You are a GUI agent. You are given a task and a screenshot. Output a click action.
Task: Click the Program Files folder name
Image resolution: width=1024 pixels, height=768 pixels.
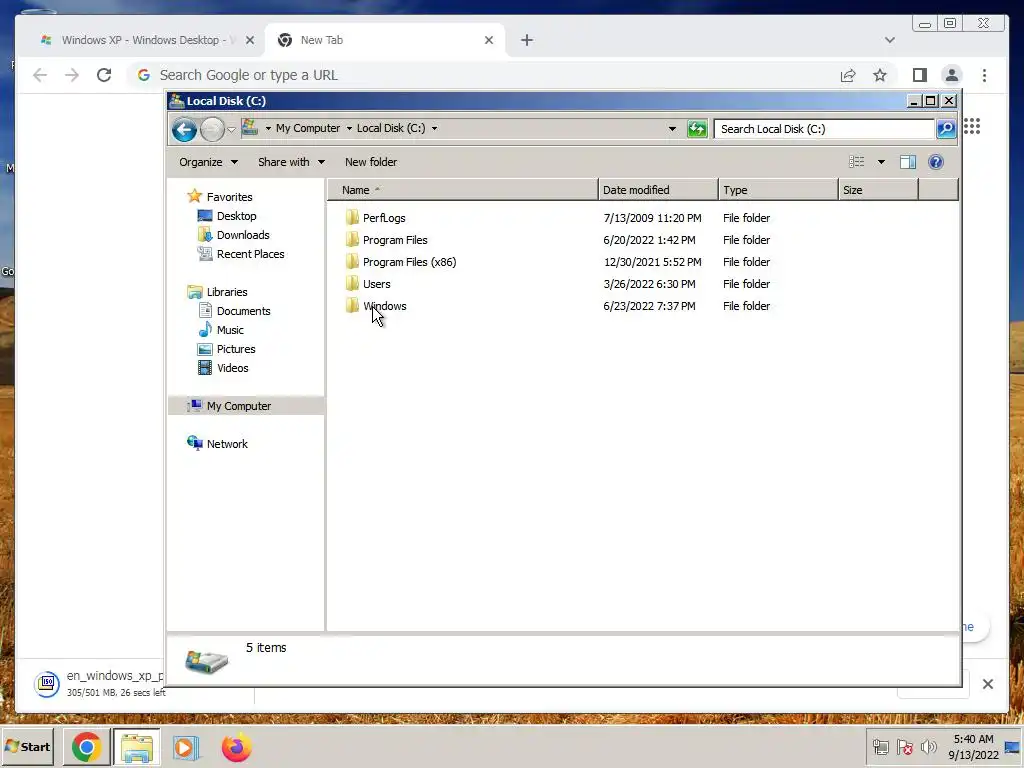click(x=395, y=240)
